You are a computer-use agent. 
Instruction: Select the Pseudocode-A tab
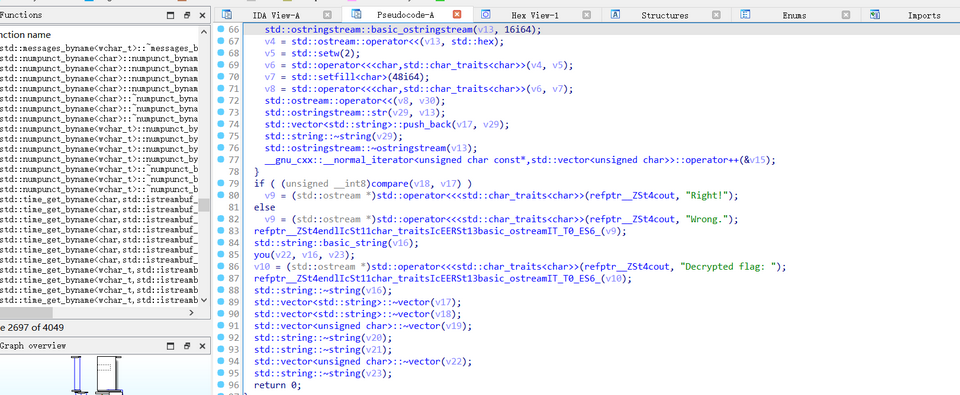coord(406,15)
